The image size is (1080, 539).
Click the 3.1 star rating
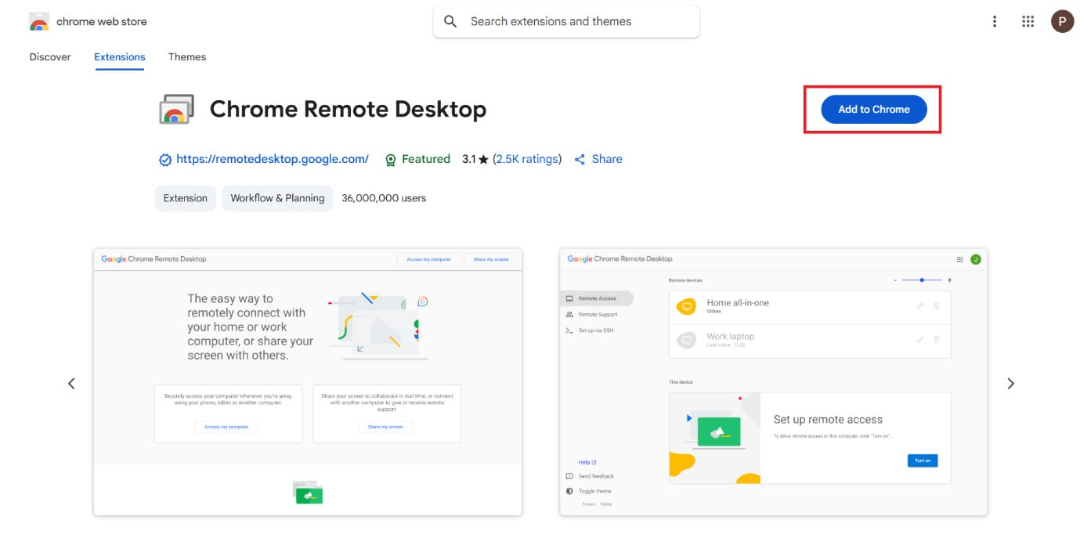[x=475, y=159]
